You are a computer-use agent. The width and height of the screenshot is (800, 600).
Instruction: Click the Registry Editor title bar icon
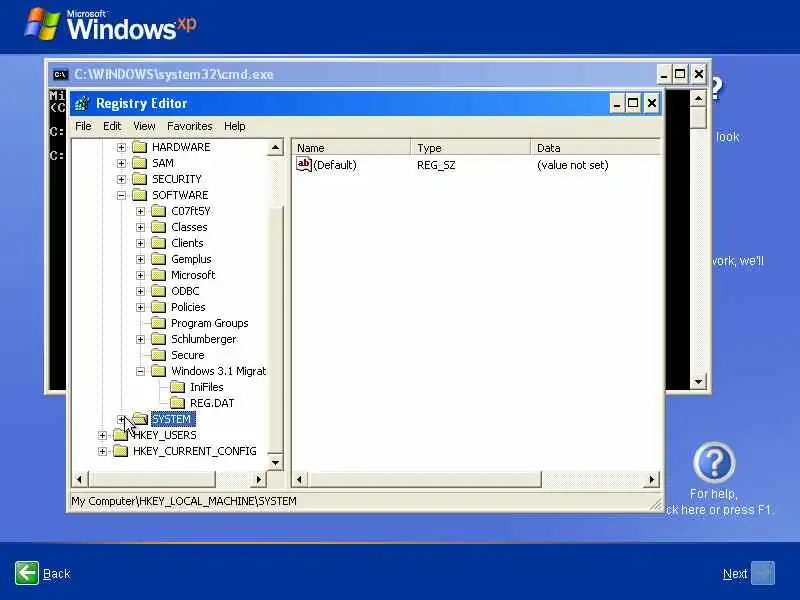(x=82, y=104)
